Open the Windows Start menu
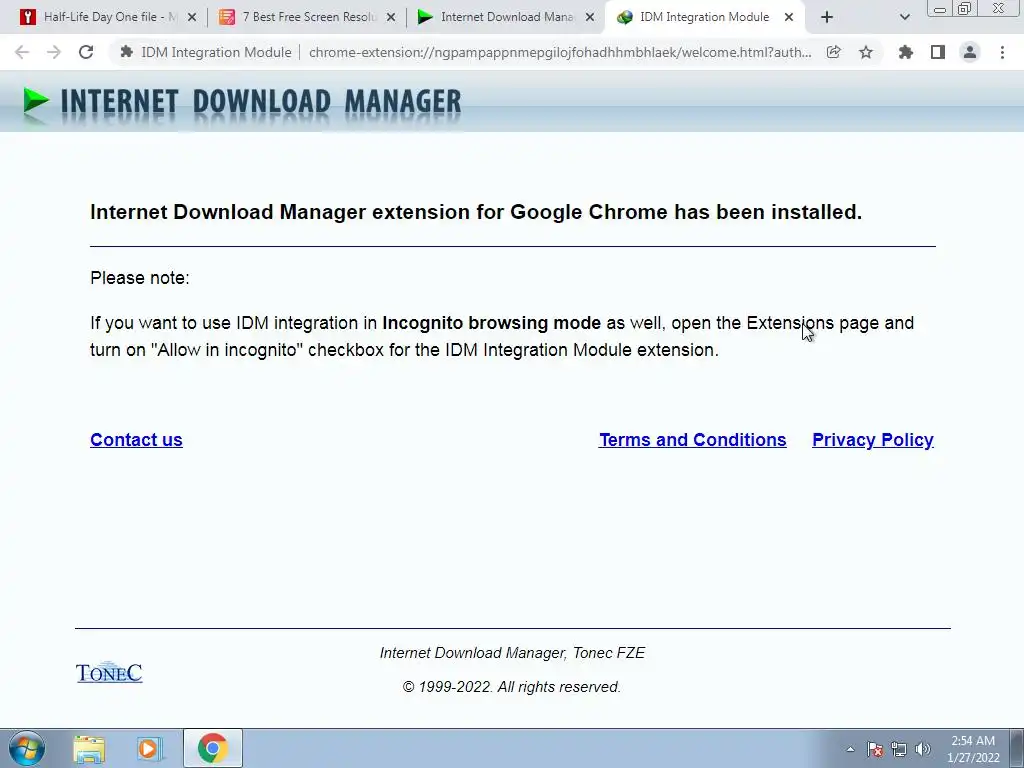Image resolution: width=1024 pixels, height=768 pixels. (x=27, y=748)
